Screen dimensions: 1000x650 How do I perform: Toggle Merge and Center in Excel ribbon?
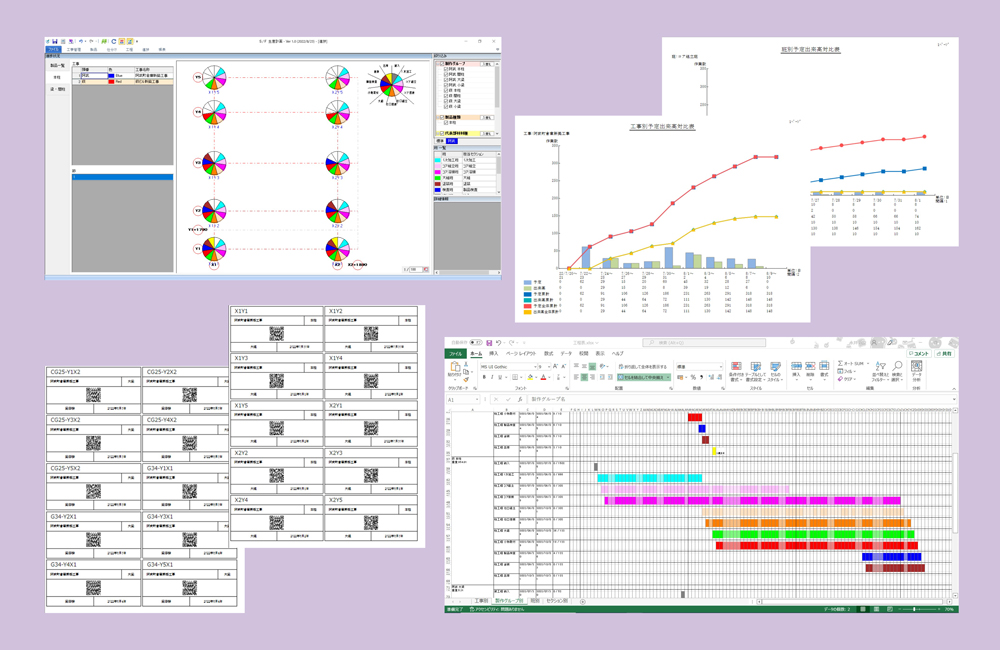point(644,377)
